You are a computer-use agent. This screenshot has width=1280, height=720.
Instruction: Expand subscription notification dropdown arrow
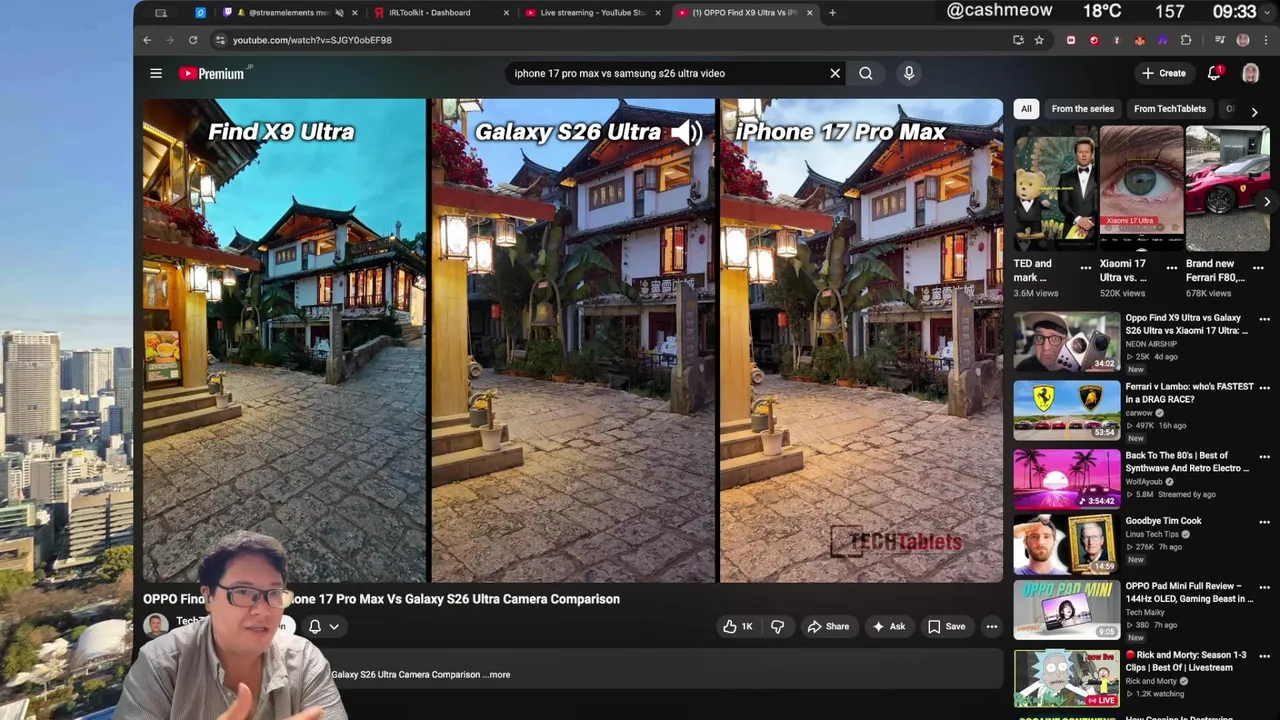(334, 627)
